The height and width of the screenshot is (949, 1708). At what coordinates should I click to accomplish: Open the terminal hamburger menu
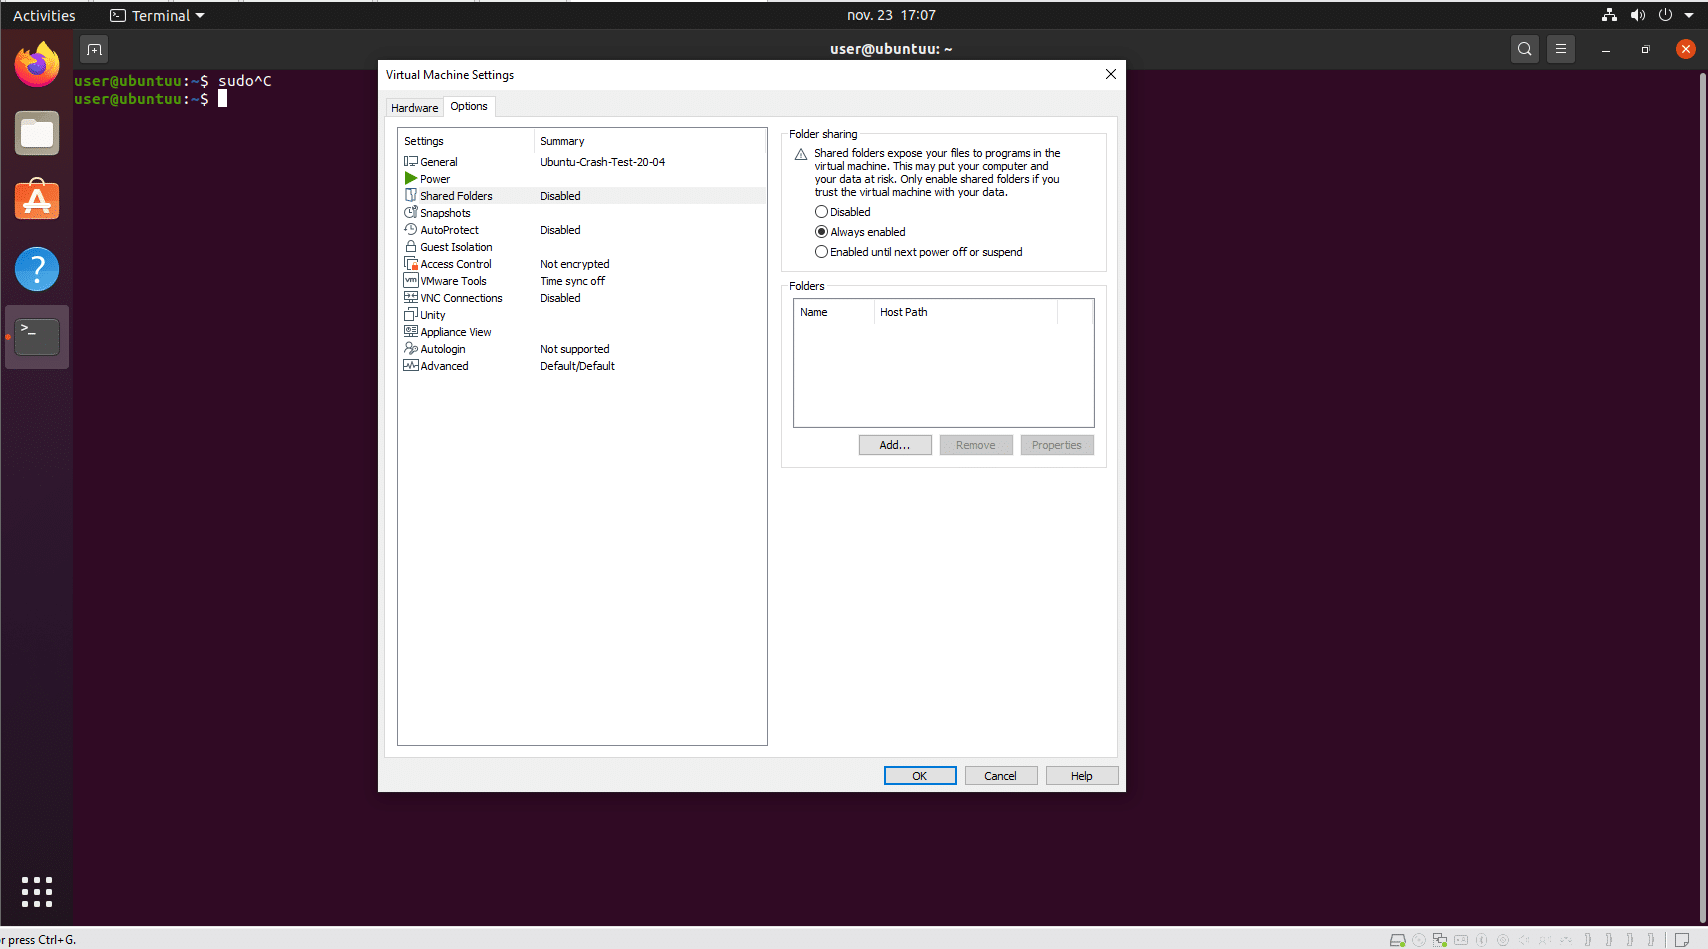tap(1560, 49)
